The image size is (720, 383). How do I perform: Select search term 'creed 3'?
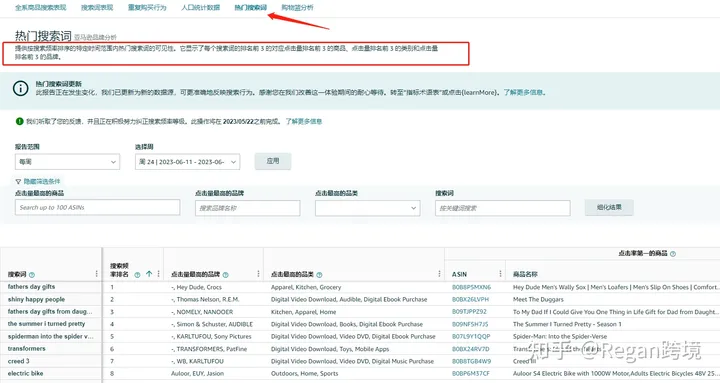pos(18,361)
